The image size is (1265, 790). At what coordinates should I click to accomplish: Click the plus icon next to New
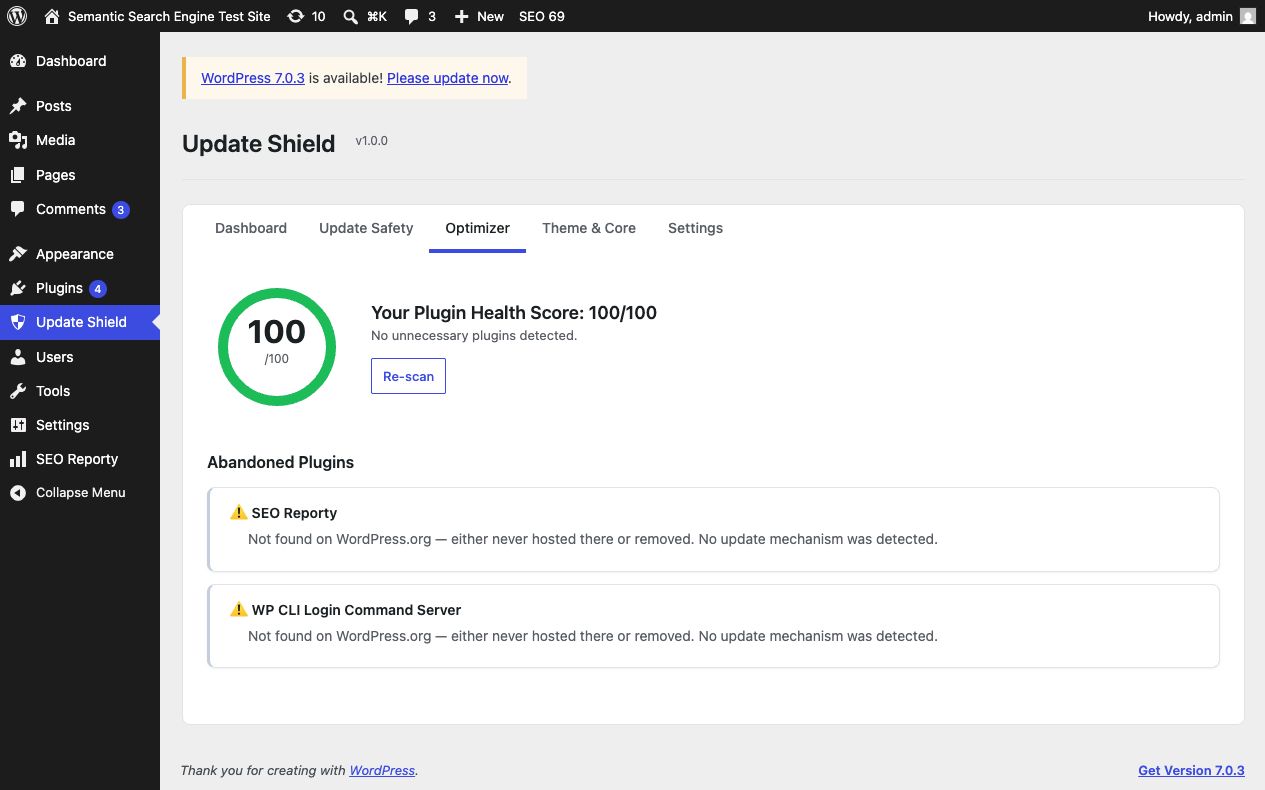(461, 16)
